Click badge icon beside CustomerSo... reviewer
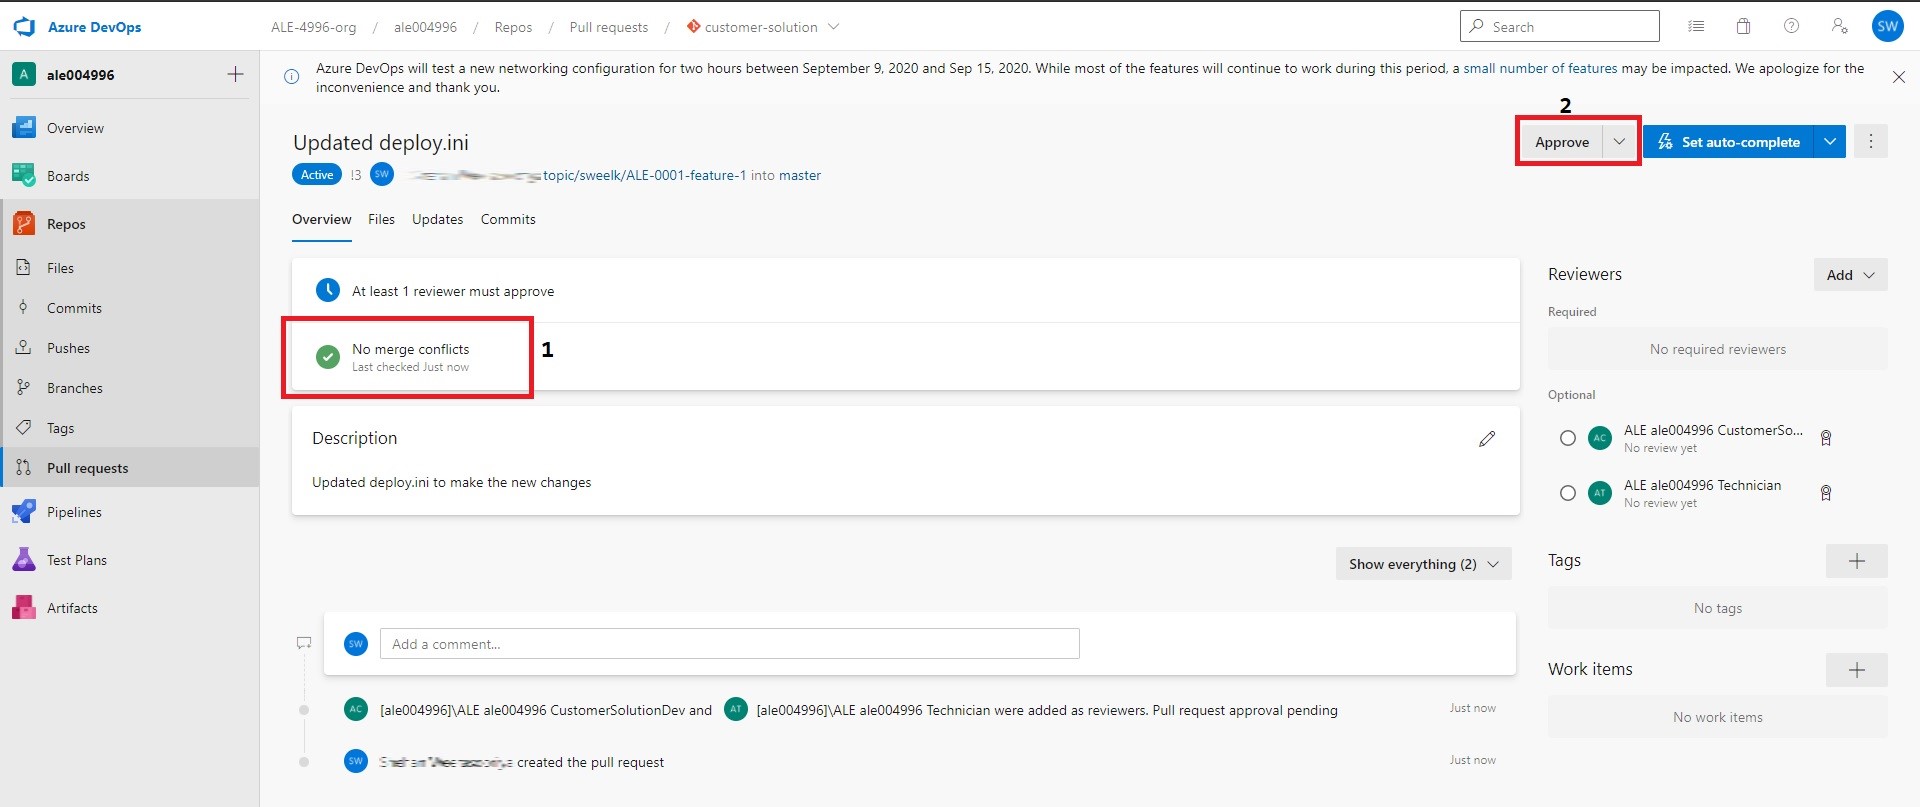This screenshot has height=807, width=1920. click(x=1825, y=438)
